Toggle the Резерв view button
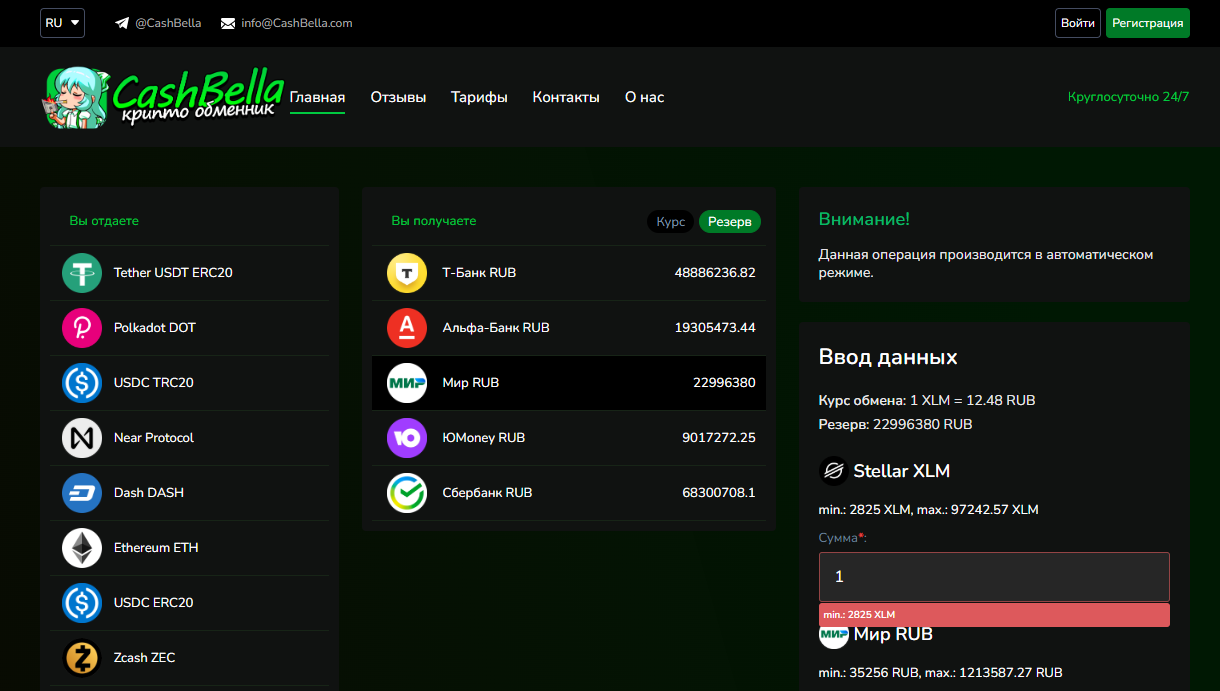This screenshot has width=1220, height=691. click(729, 222)
